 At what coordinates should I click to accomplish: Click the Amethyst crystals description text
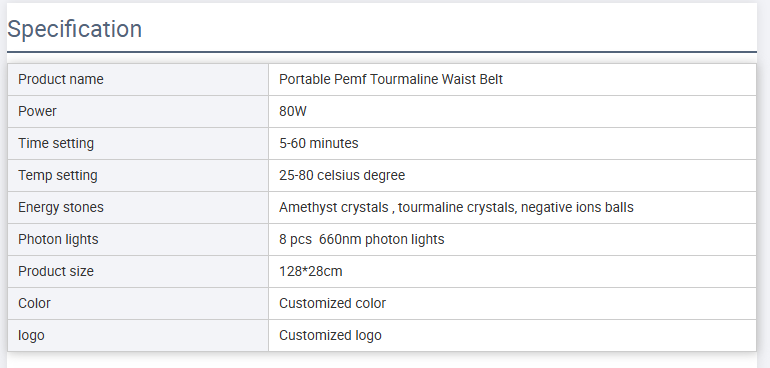456,207
